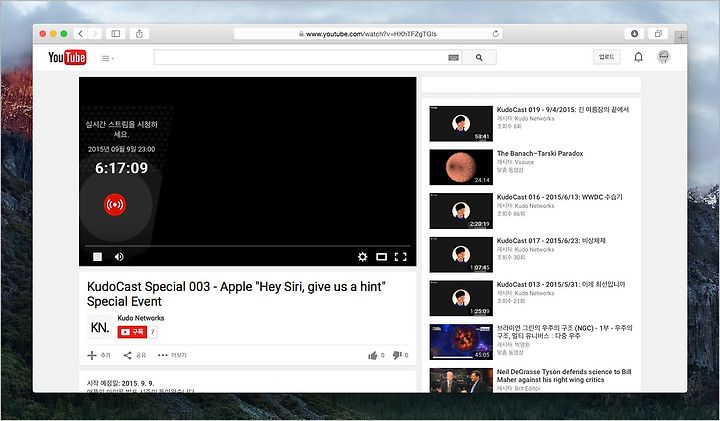This screenshot has height=421, width=720.
Task: Click the upload button in the header
Action: pyautogui.click(x=607, y=56)
